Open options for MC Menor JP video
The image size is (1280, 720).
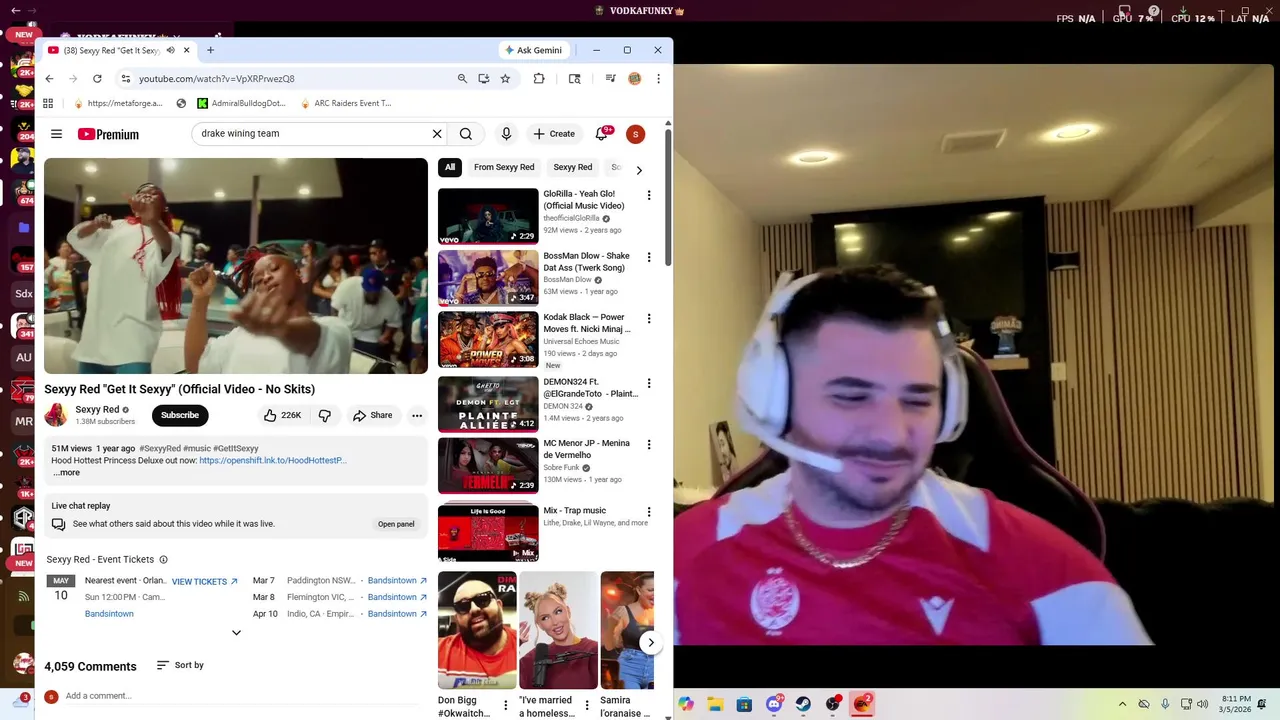click(649, 444)
